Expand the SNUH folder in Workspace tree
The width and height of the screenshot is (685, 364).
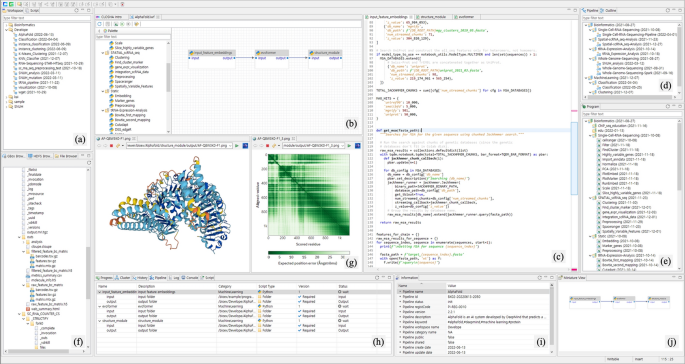click(6, 106)
